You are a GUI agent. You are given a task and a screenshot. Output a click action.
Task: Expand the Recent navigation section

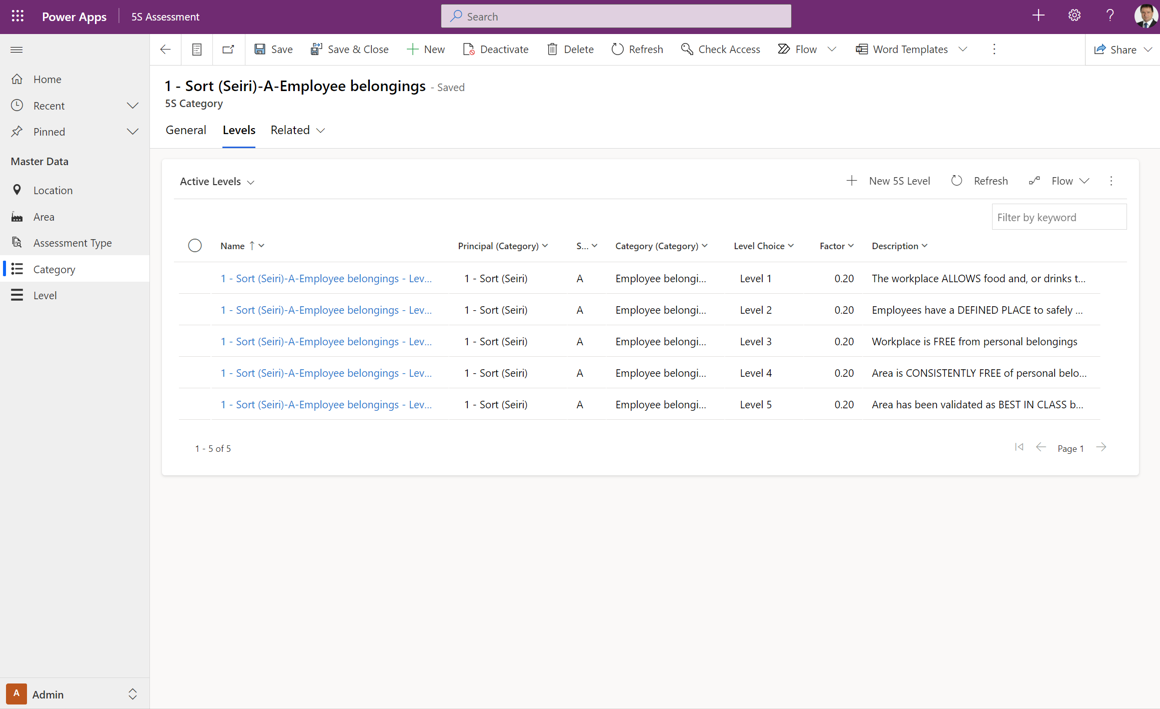pos(132,106)
